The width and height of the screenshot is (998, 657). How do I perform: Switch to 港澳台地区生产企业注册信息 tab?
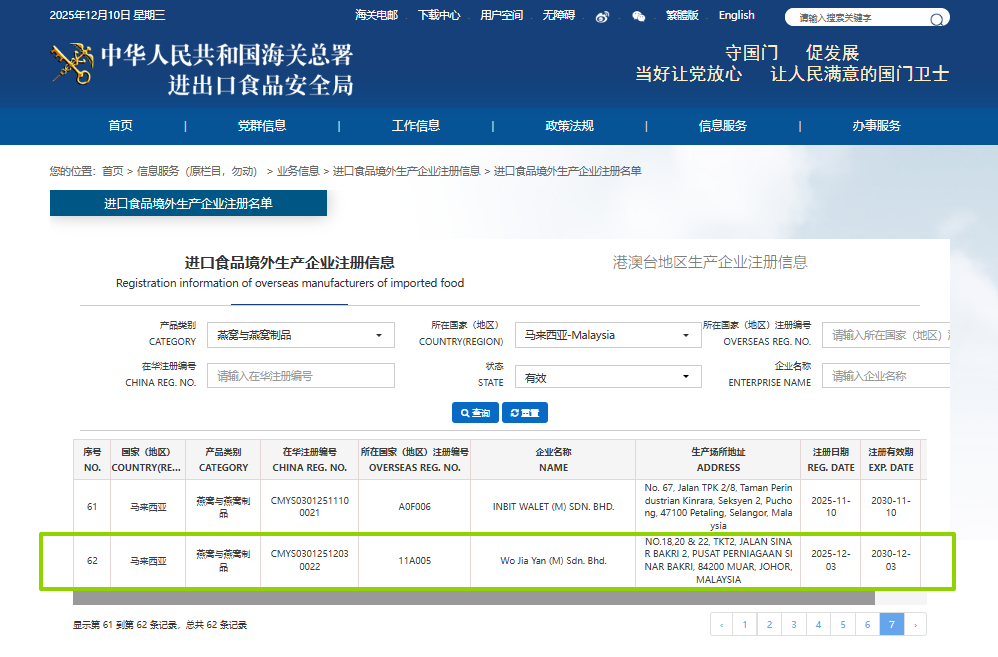pyautogui.click(x=710, y=262)
